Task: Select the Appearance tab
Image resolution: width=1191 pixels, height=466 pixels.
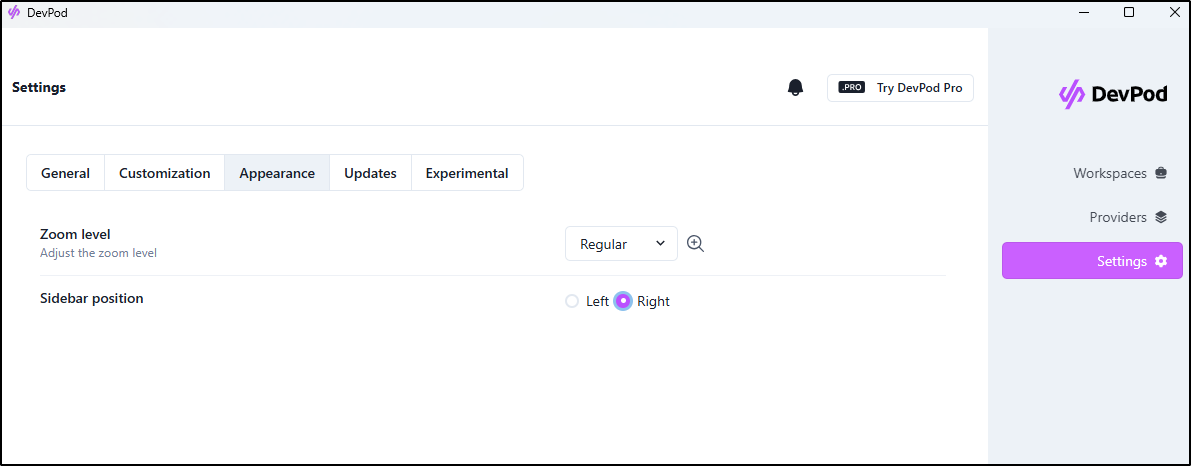Action: pyautogui.click(x=277, y=173)
